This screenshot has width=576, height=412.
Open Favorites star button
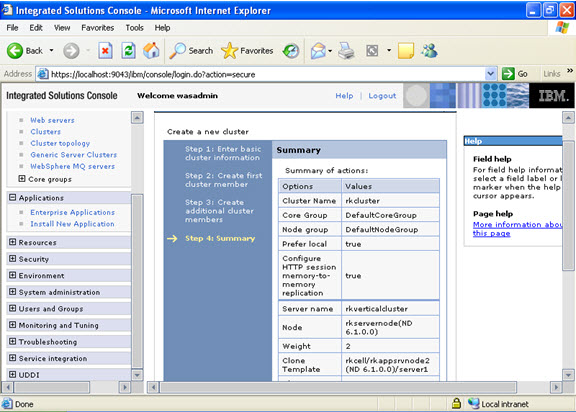pos(247,51)
